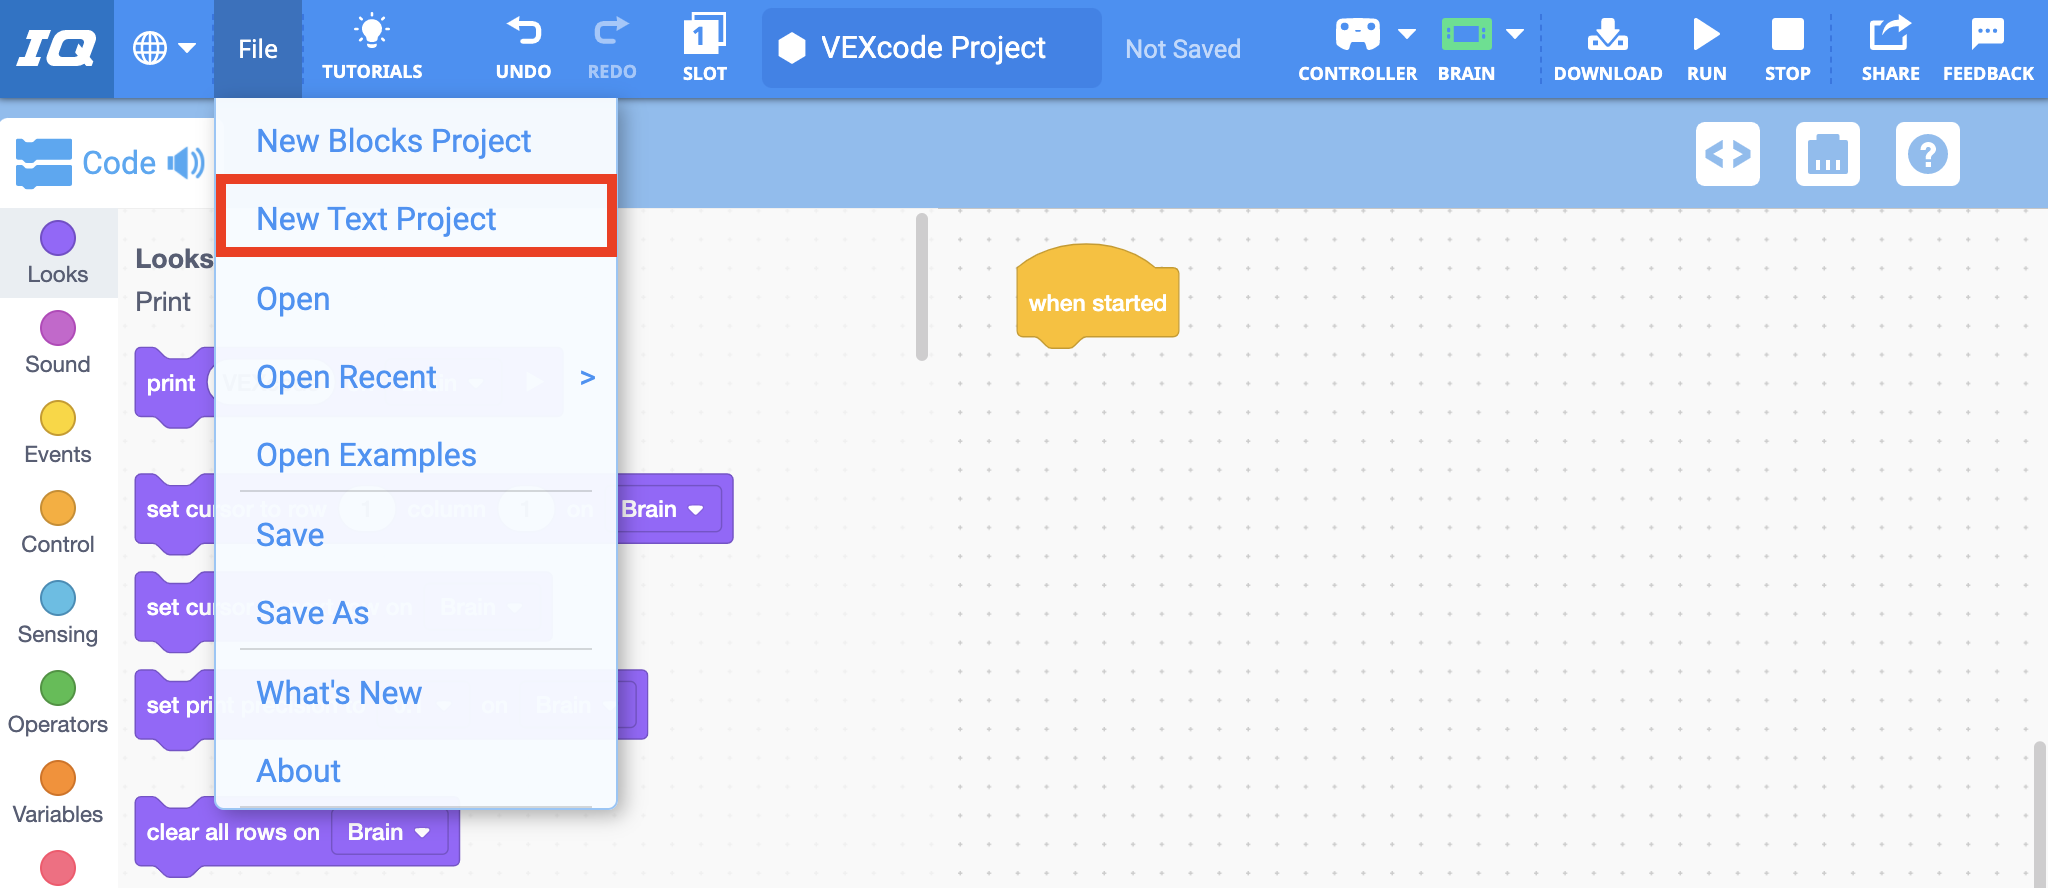2048x888 pixels.
Task: Open the help question mark icon
Action: 1927,154
